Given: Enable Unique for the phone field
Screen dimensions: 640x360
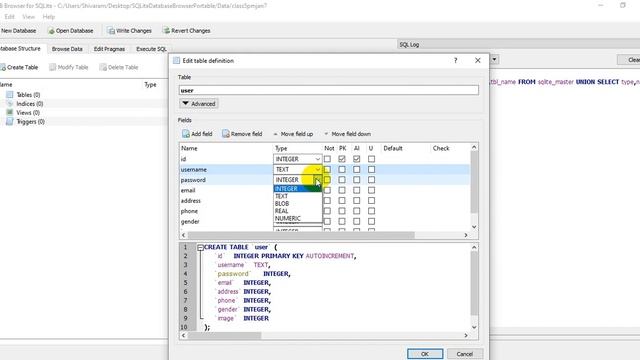Looking at the screenshot, I should point(371,211).
